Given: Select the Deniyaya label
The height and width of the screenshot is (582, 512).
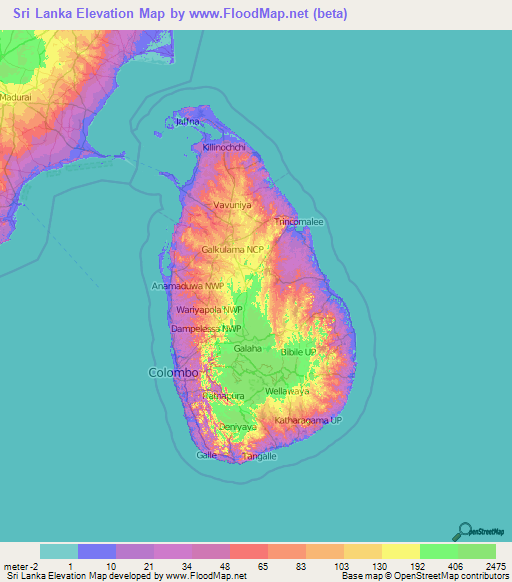Looking at the screenshot, I should click(238, 427).
